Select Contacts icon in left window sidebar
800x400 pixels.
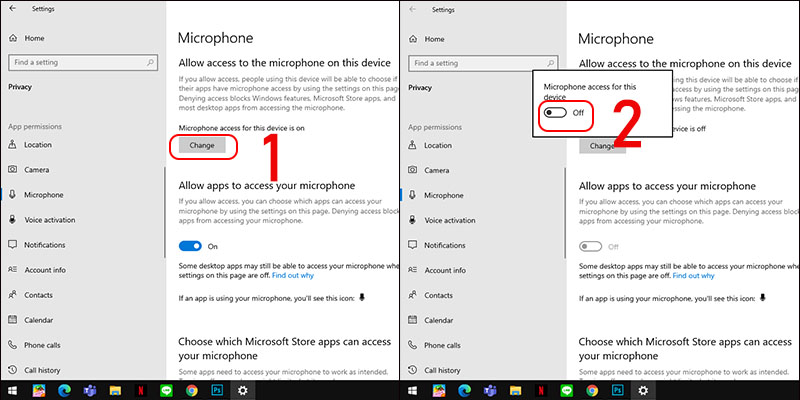pos(13,295)
